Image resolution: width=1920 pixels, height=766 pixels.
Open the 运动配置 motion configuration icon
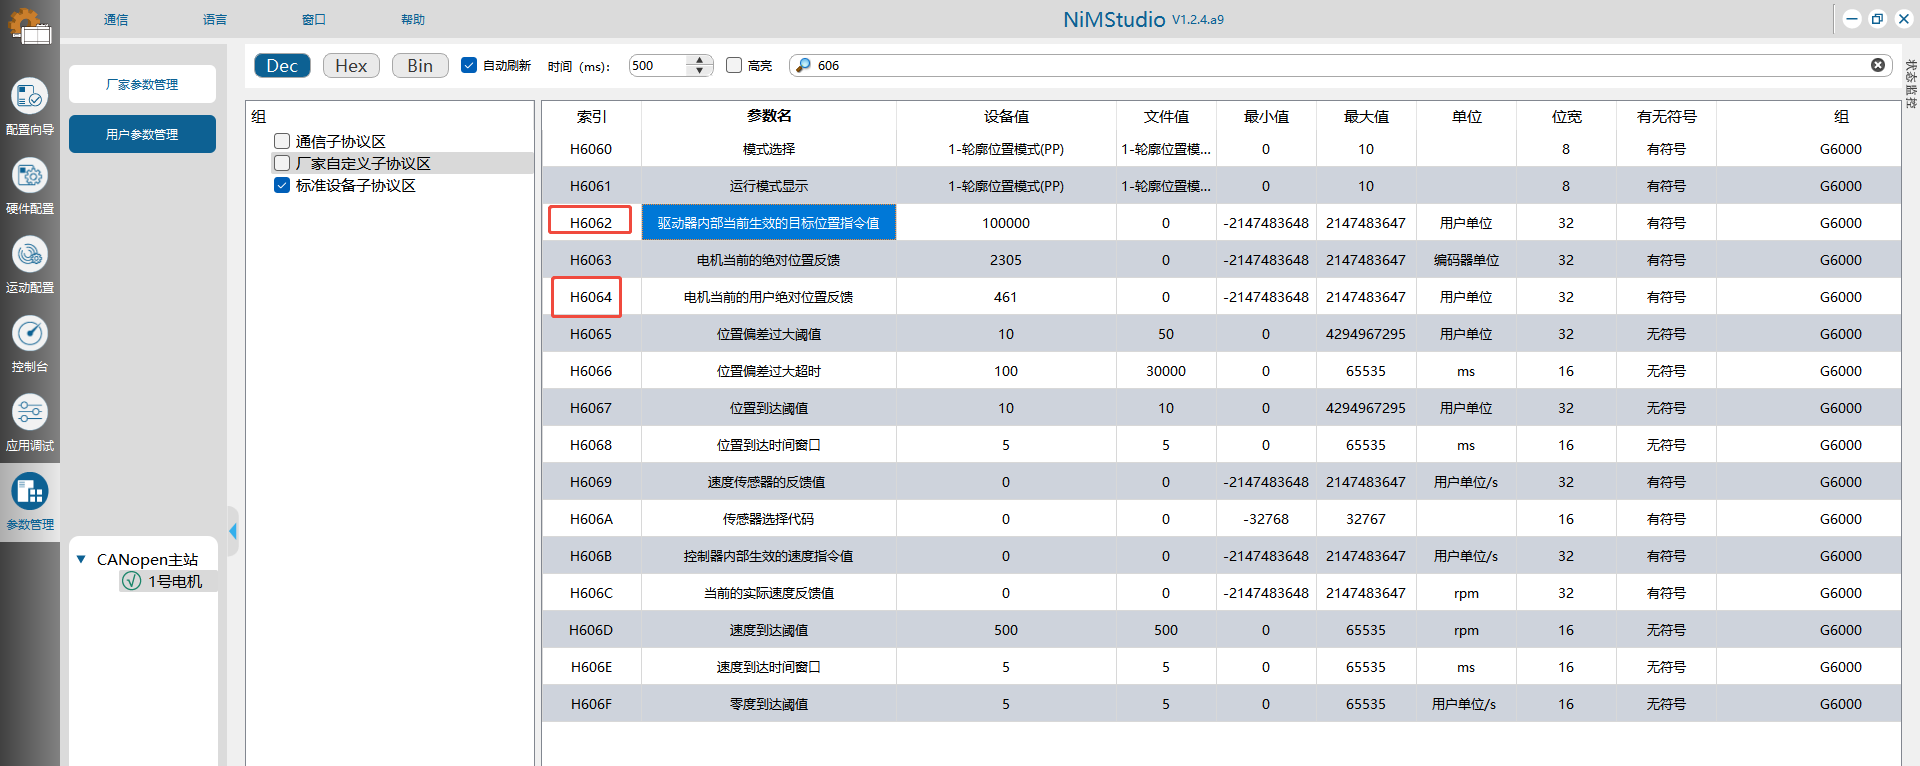pos(30,255)
